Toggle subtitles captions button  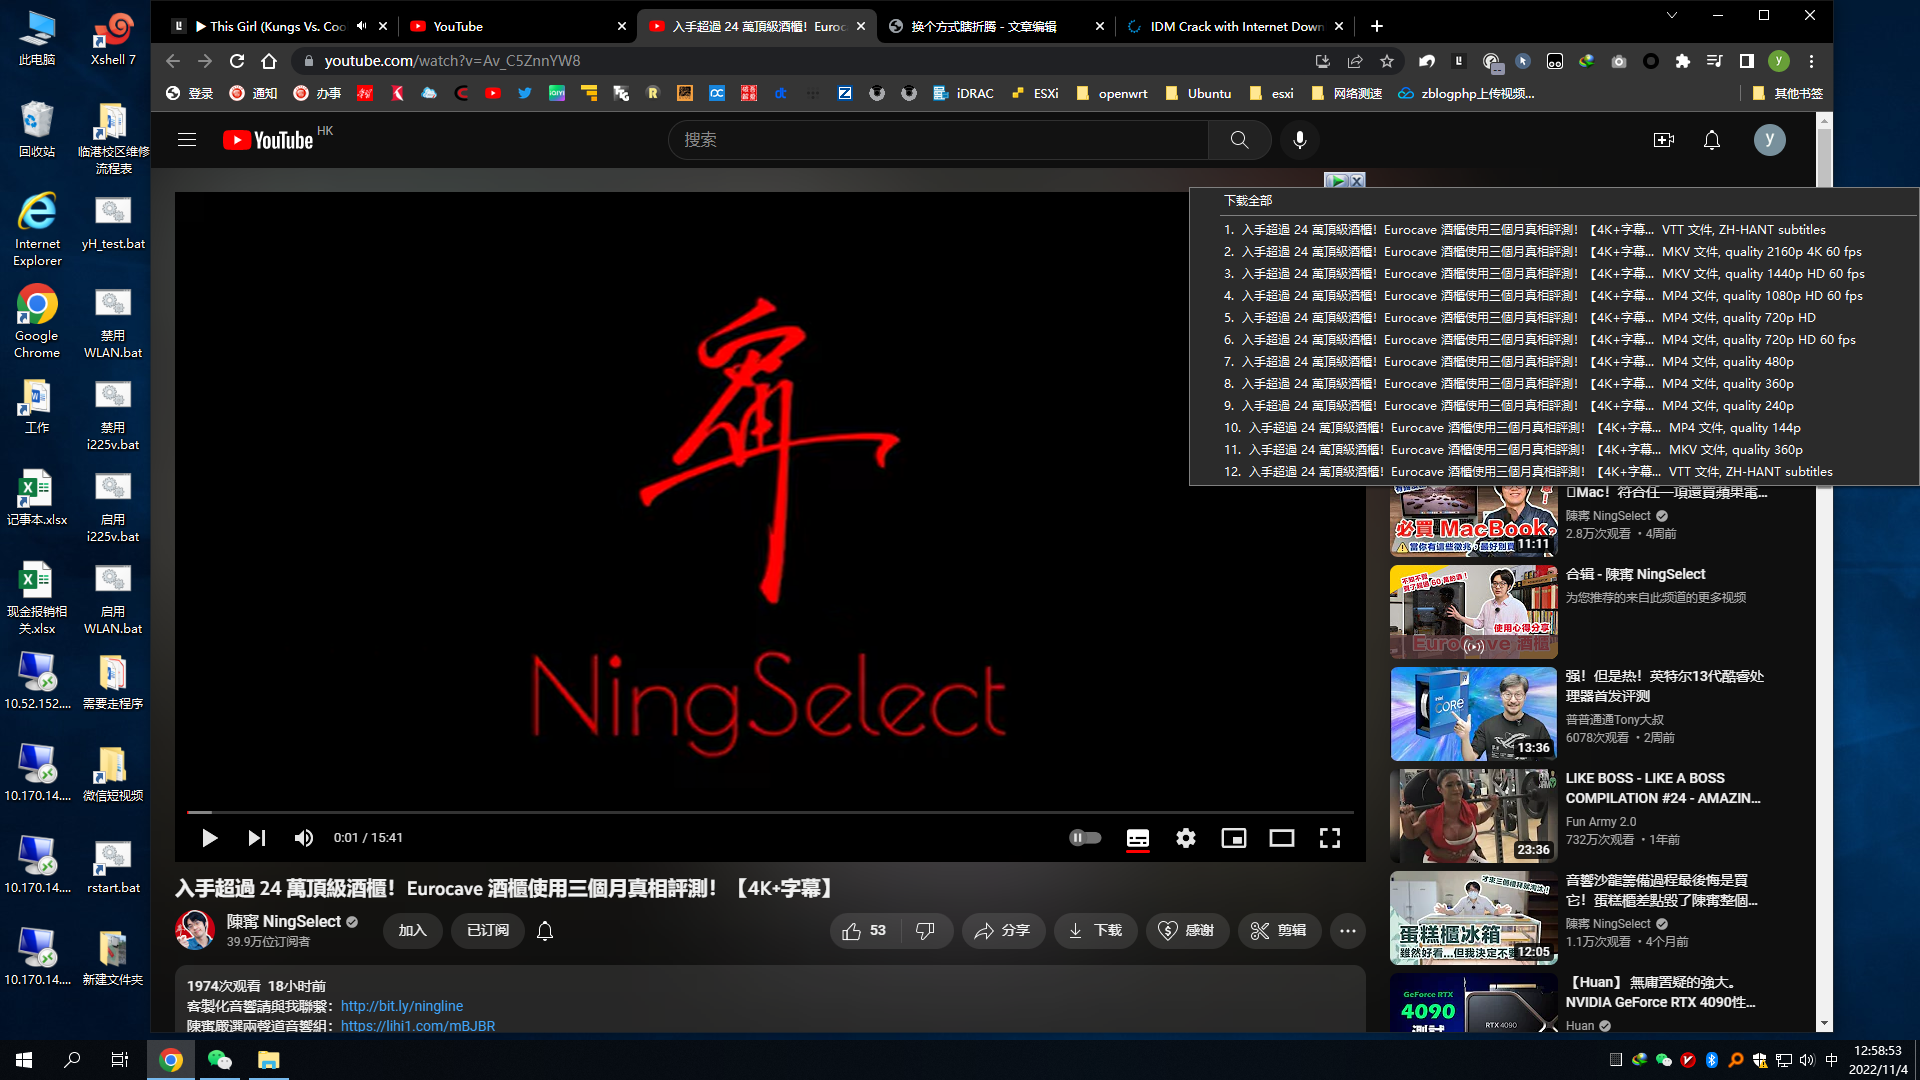coord(1138,838)
